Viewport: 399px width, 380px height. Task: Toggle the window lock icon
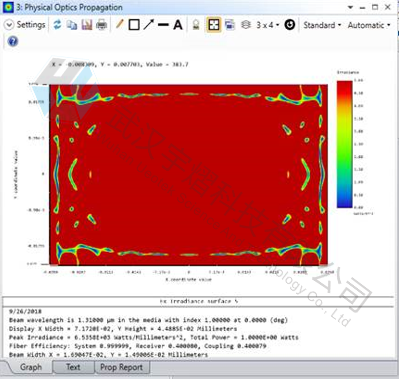click(x=196, y=25)
